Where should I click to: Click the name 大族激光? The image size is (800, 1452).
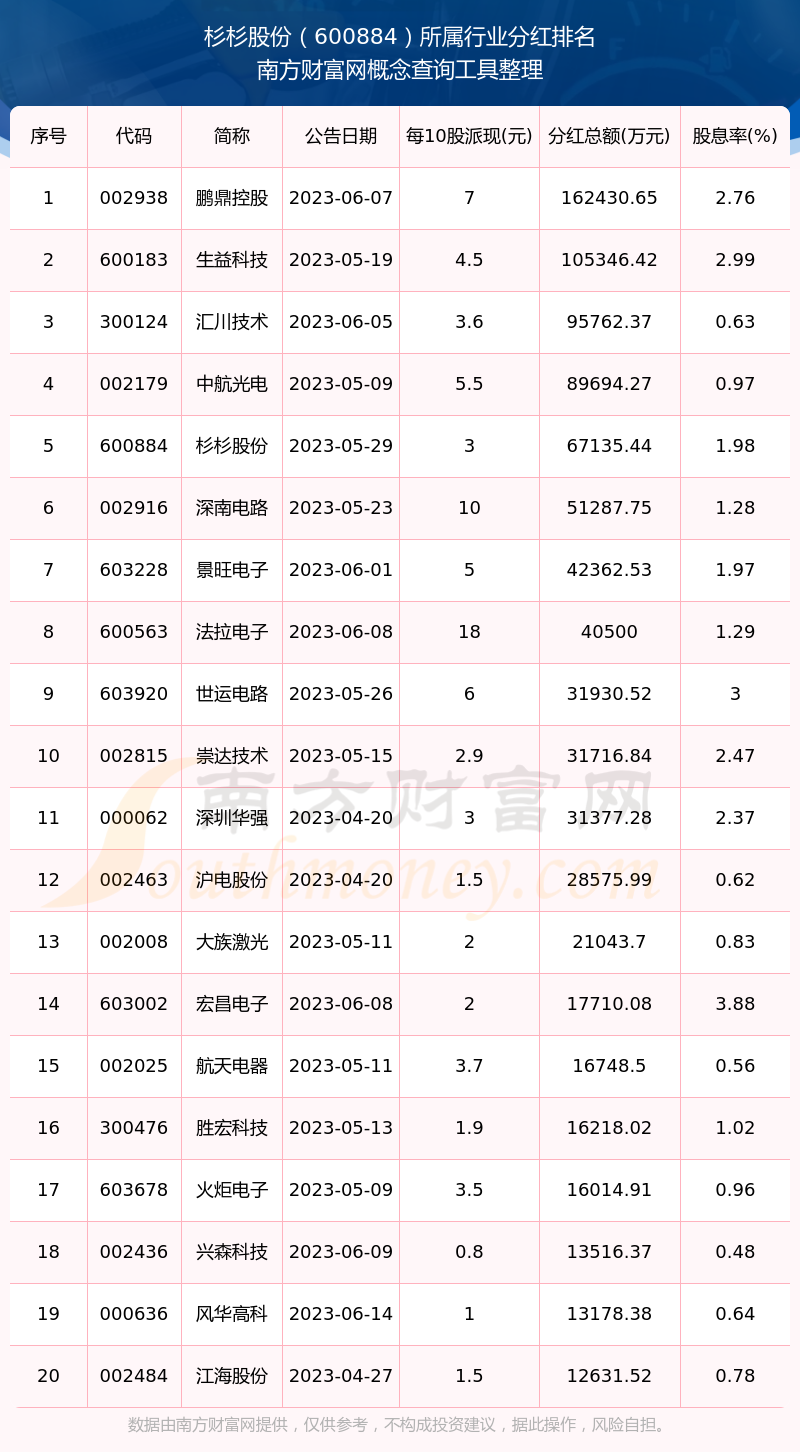[x=232, y=942]
